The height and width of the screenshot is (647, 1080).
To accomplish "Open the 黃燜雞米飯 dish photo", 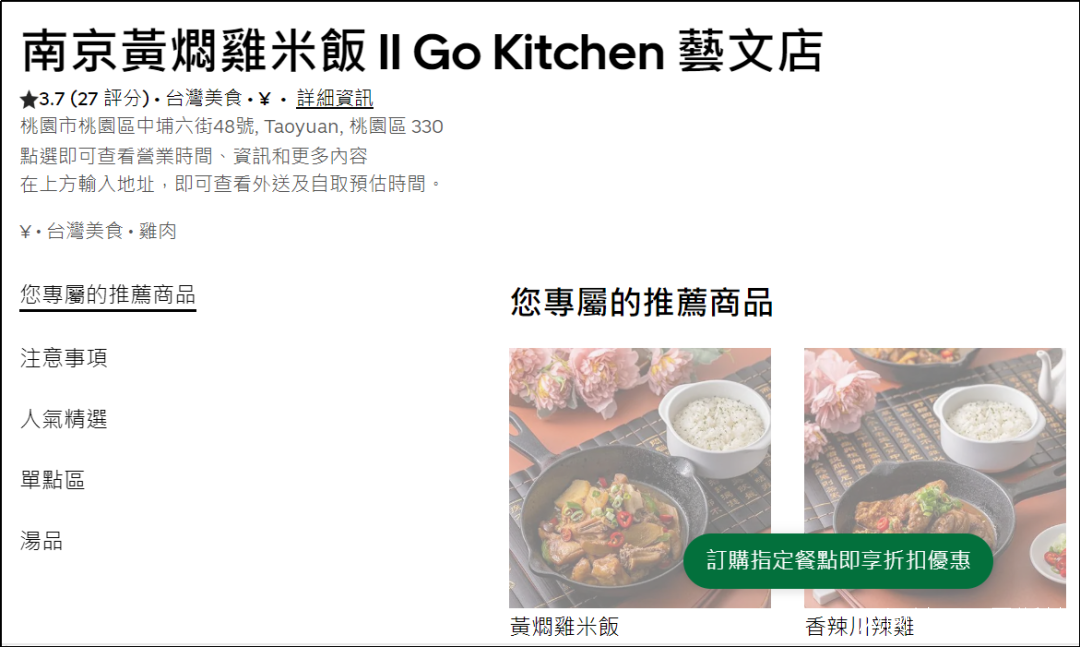I will point(640,477).
